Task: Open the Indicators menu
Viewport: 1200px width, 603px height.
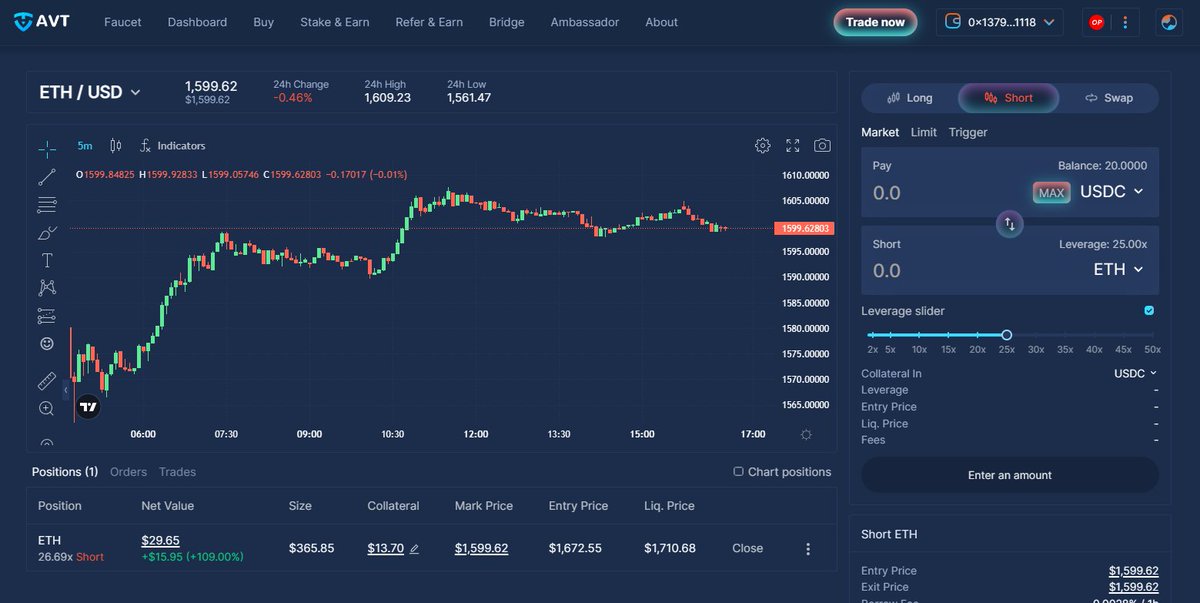Action: pos(172,146)
